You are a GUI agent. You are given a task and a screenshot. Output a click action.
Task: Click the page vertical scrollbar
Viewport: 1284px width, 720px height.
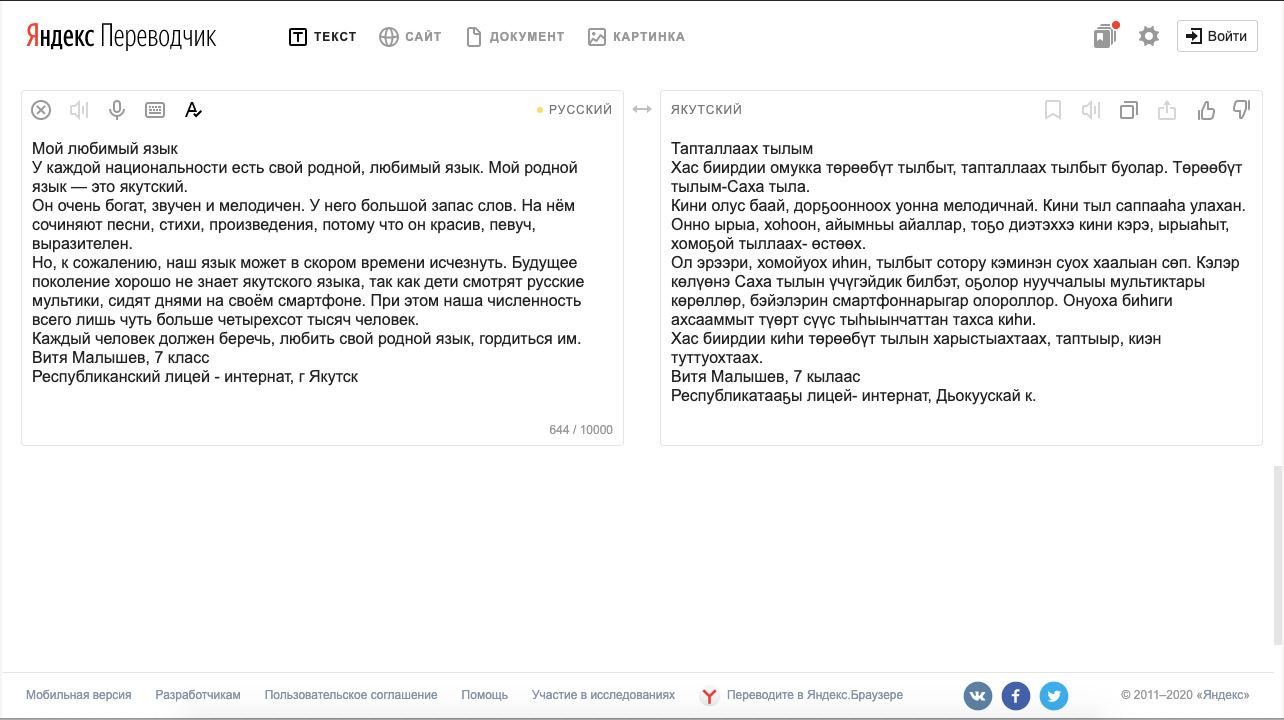(1278, 555)
